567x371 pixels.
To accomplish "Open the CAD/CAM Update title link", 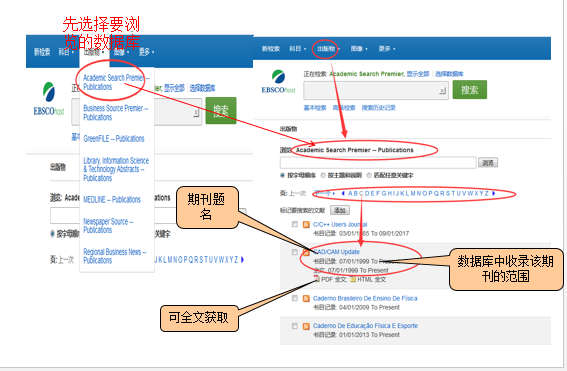I will click(336, 252).
